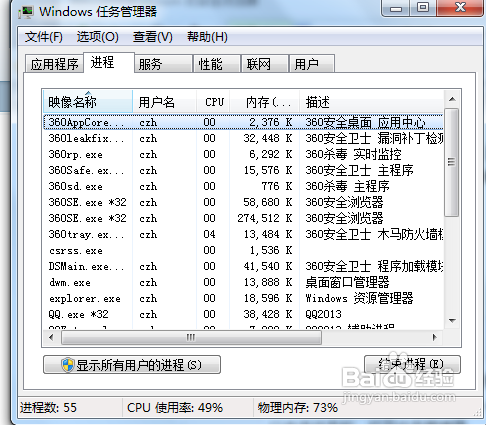Open the 文件(F) menu
Viewport: 486px width, 425px height.
tap(43, 37)
